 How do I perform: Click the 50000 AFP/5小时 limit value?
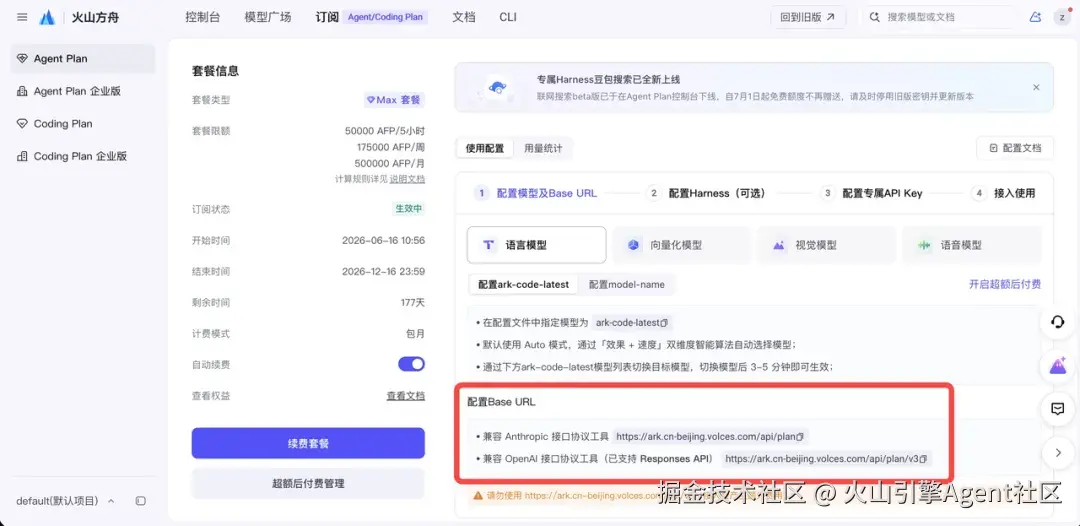385,131
